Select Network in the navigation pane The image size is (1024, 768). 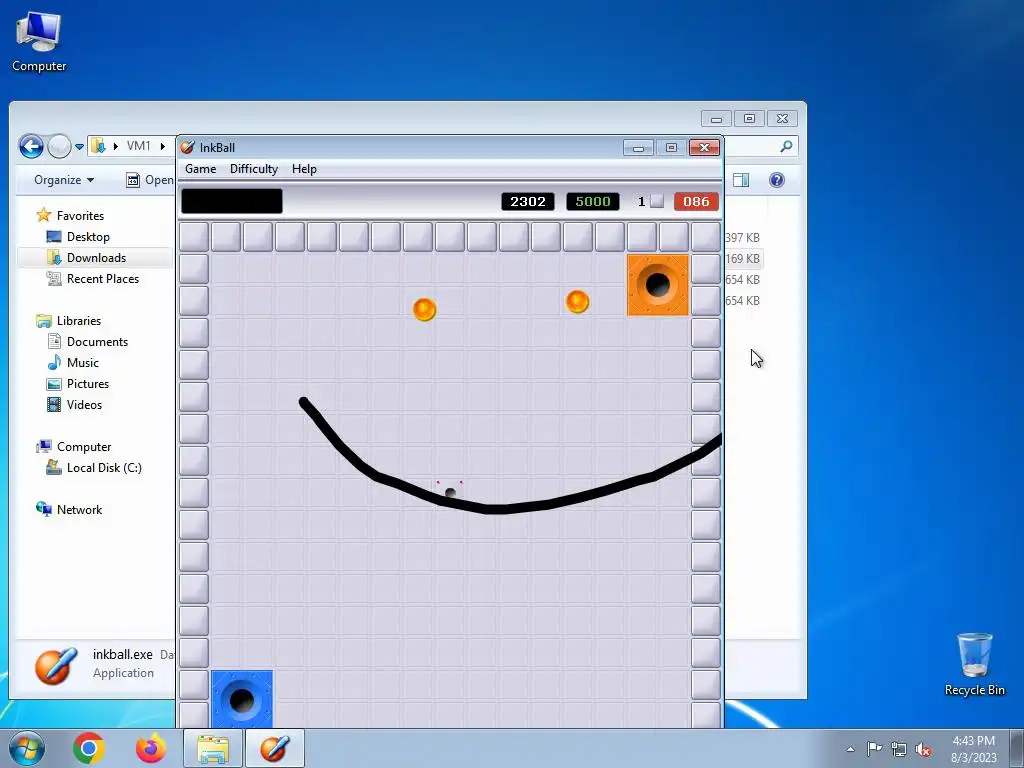click(x=79, y=509)
